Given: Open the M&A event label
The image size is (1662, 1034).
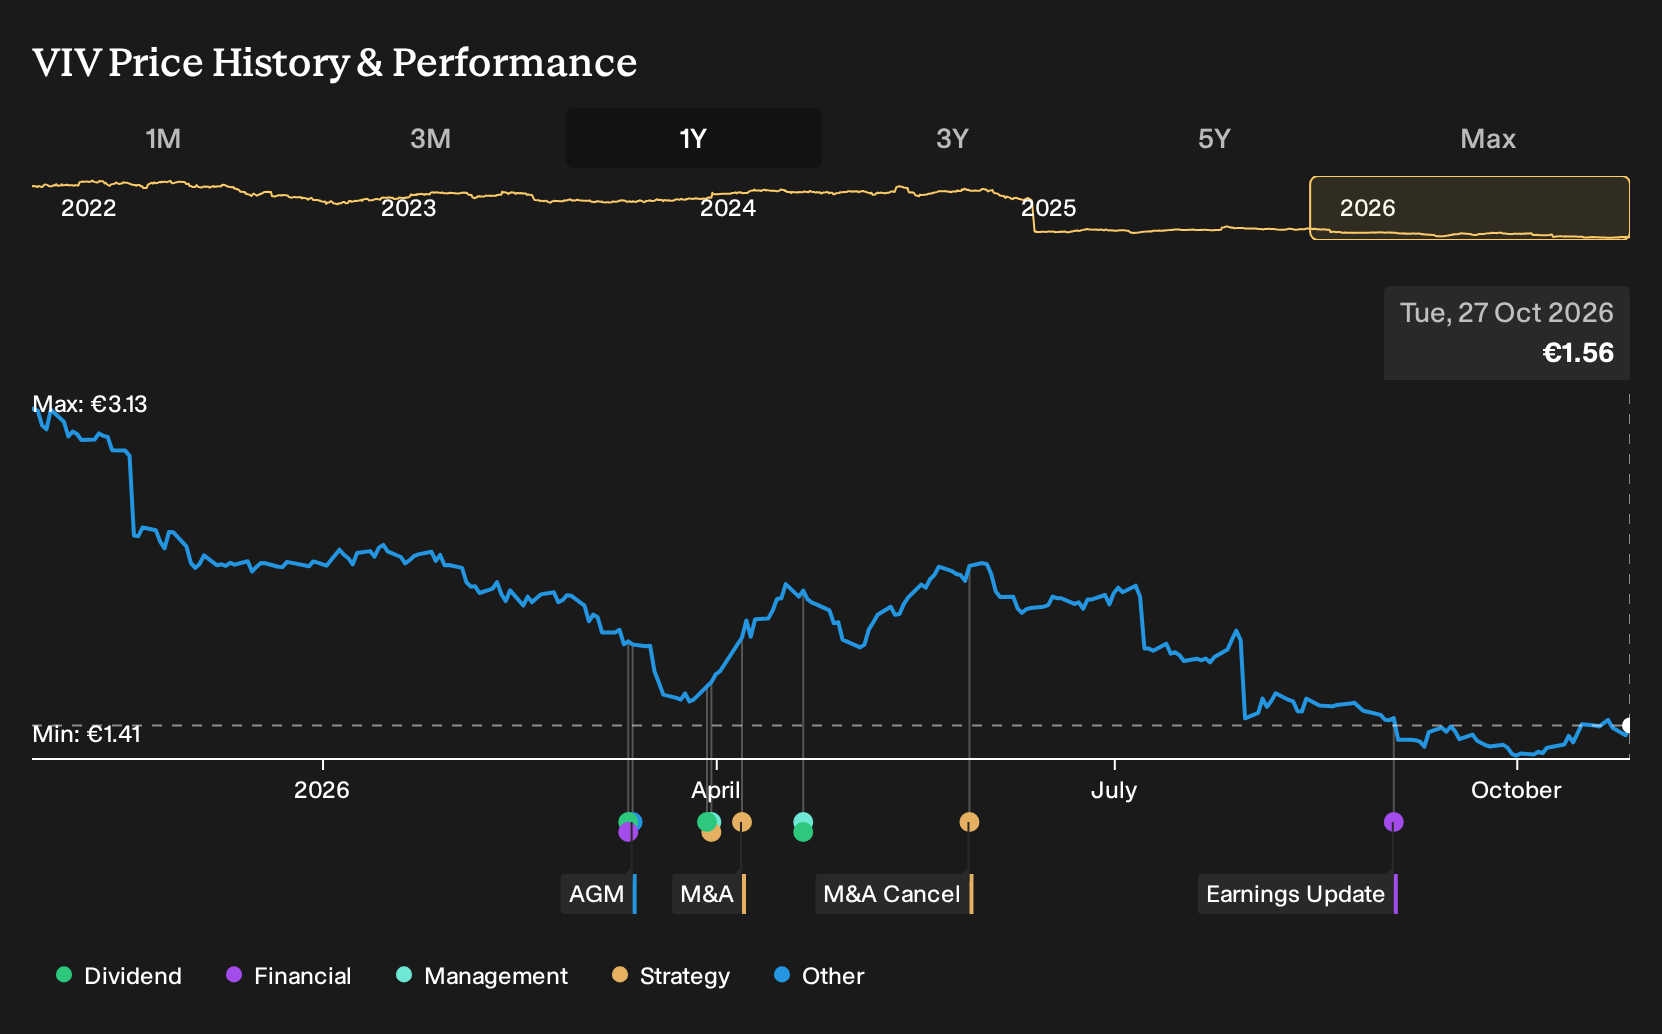Looking at the screenshot, I should (709, 894).
